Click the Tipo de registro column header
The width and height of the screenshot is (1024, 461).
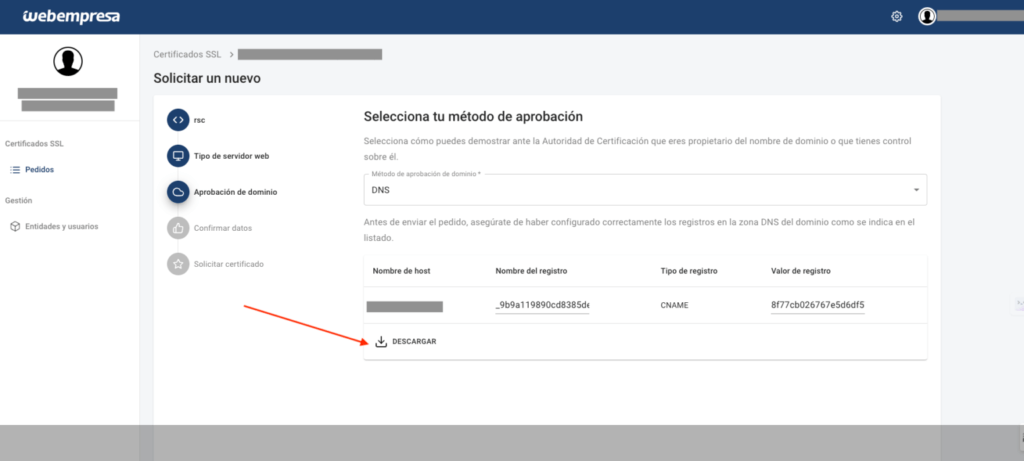coord(689,271)
